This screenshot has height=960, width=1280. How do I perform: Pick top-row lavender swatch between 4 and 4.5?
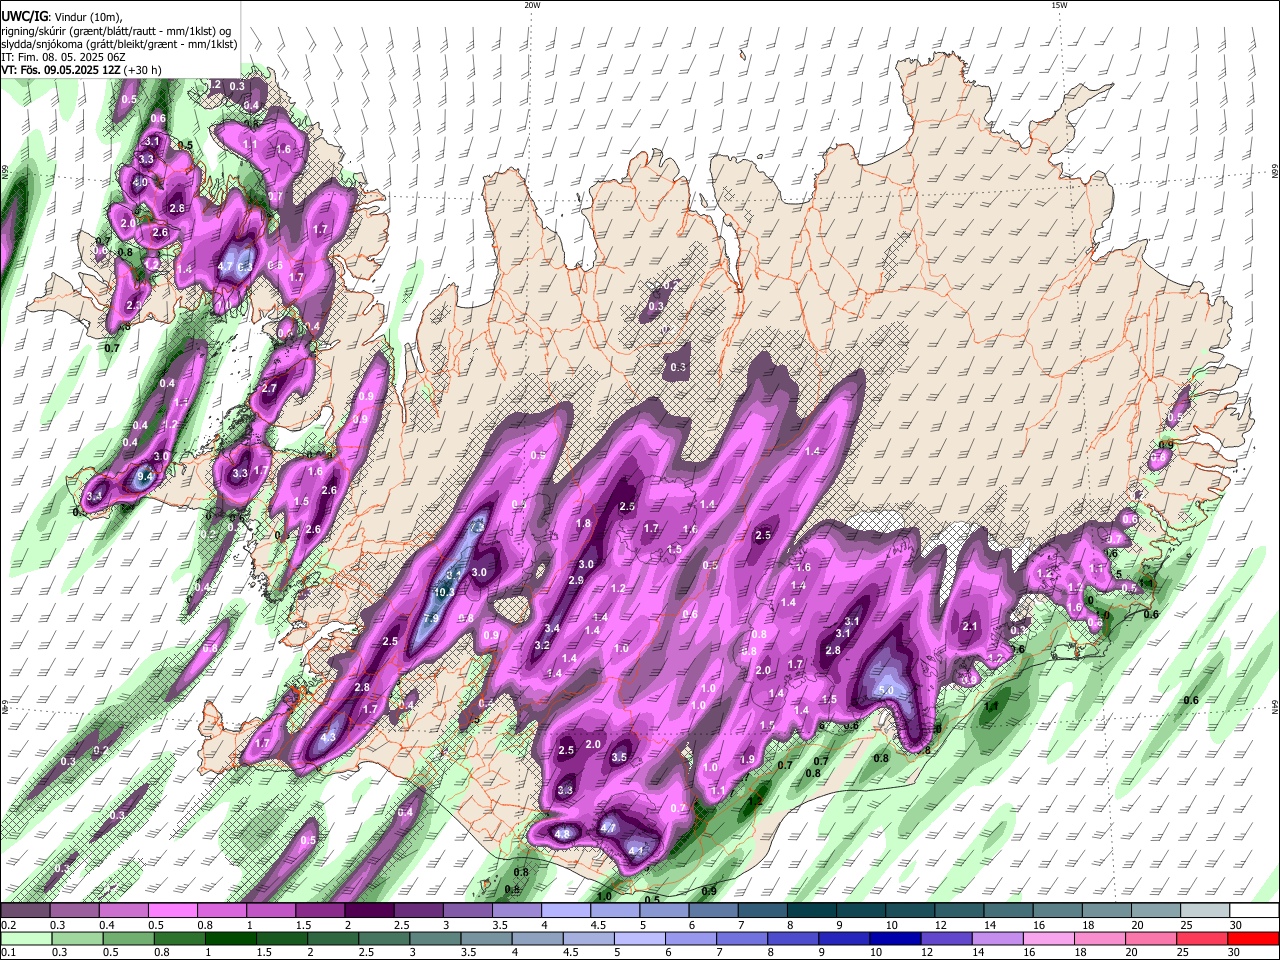565,911
